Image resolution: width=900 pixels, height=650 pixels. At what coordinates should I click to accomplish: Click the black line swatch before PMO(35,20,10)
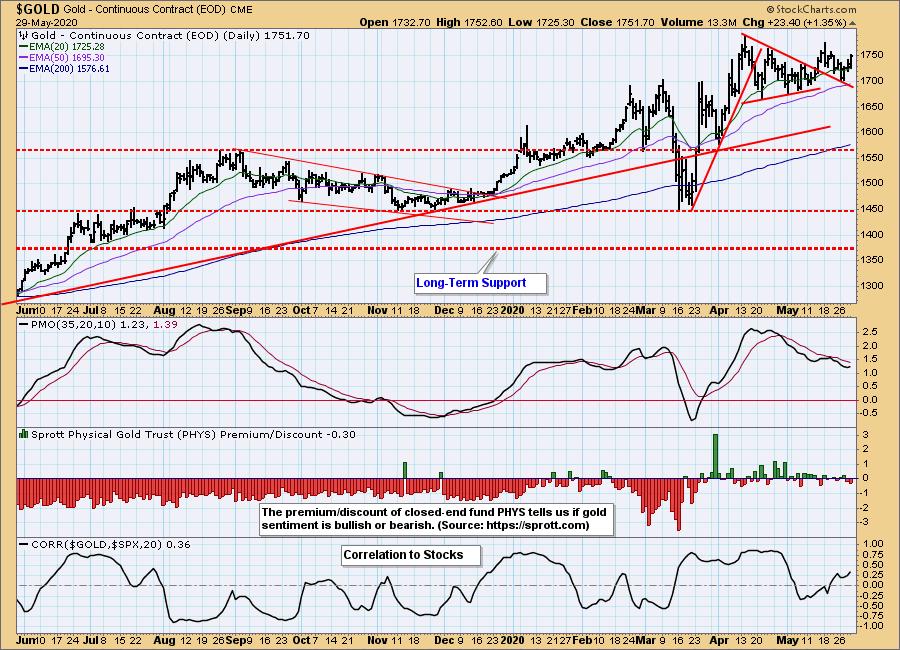click(24, 324)
